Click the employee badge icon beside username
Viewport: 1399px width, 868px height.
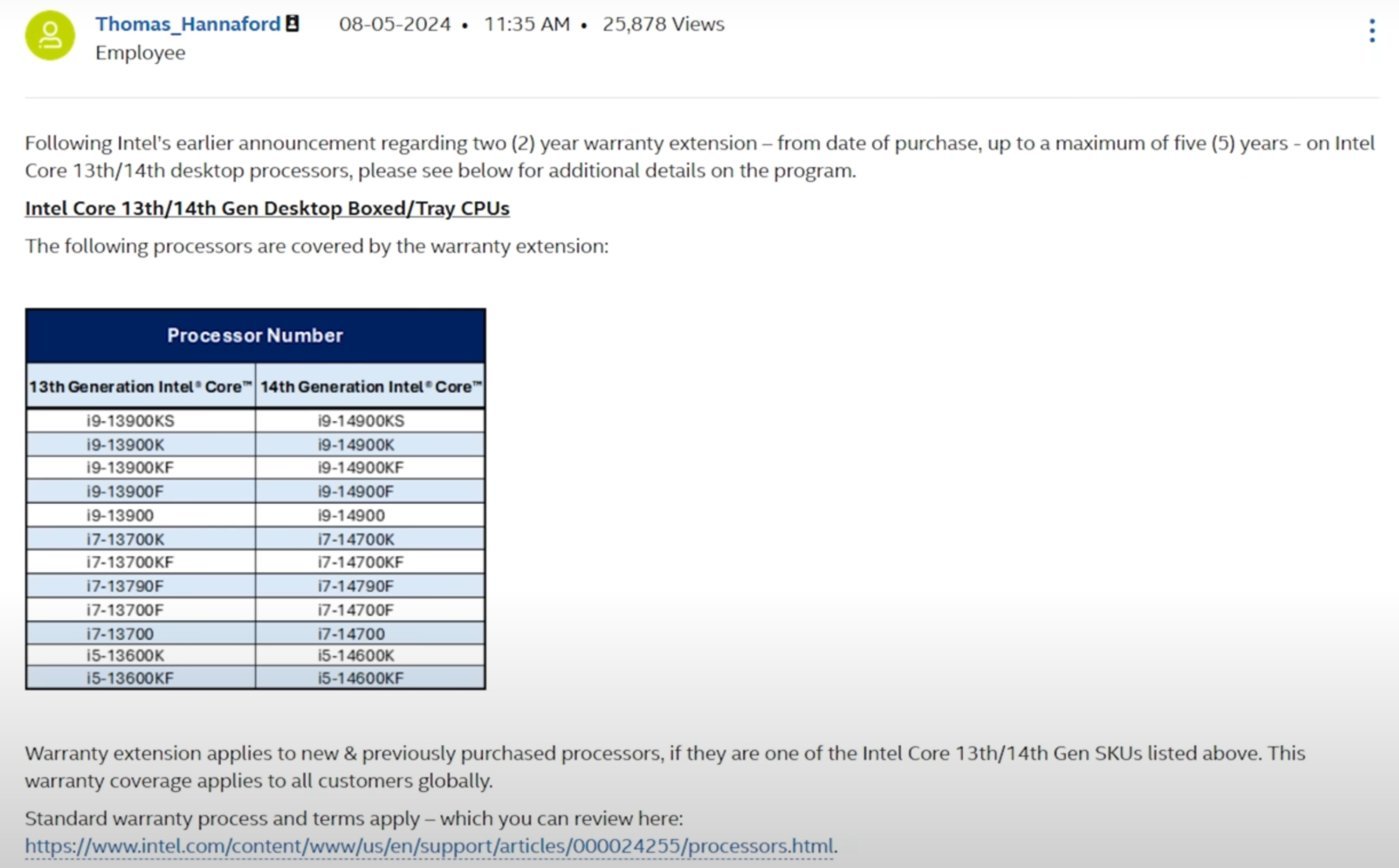pos(292,23)
